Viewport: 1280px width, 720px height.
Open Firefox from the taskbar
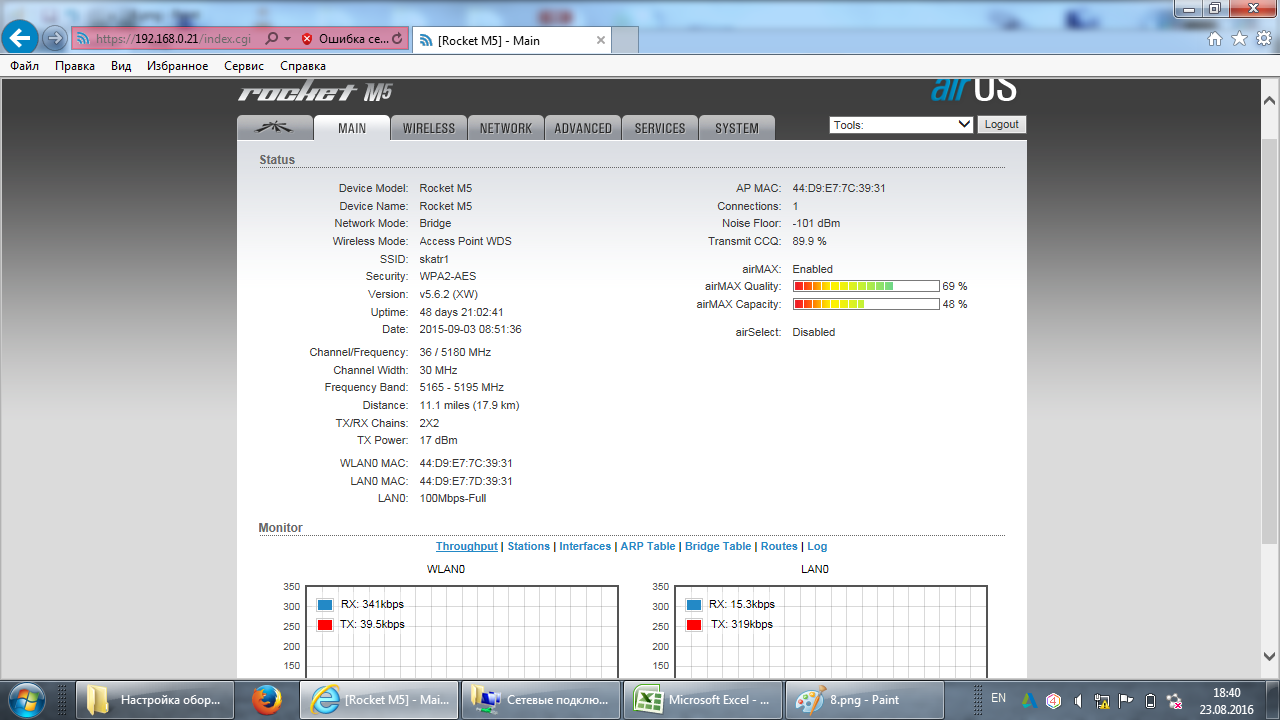pos(267,700)
